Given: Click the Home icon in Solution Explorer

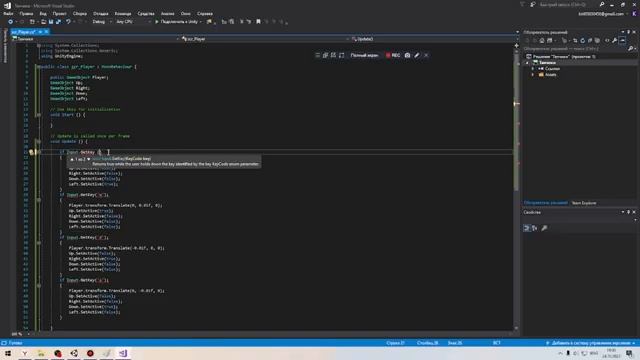Looking at the screenshot, I should pyautogui.click(x=542, y=40).
